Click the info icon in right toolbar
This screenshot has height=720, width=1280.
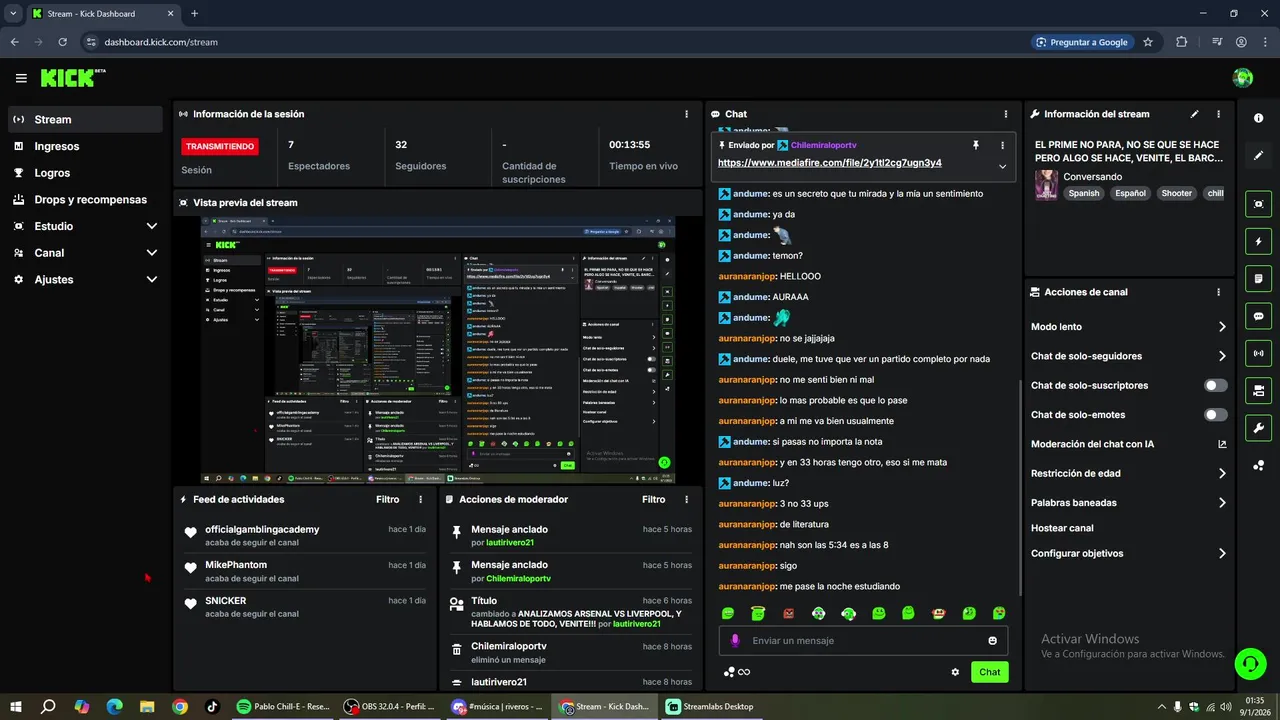tap(1258, 118)
